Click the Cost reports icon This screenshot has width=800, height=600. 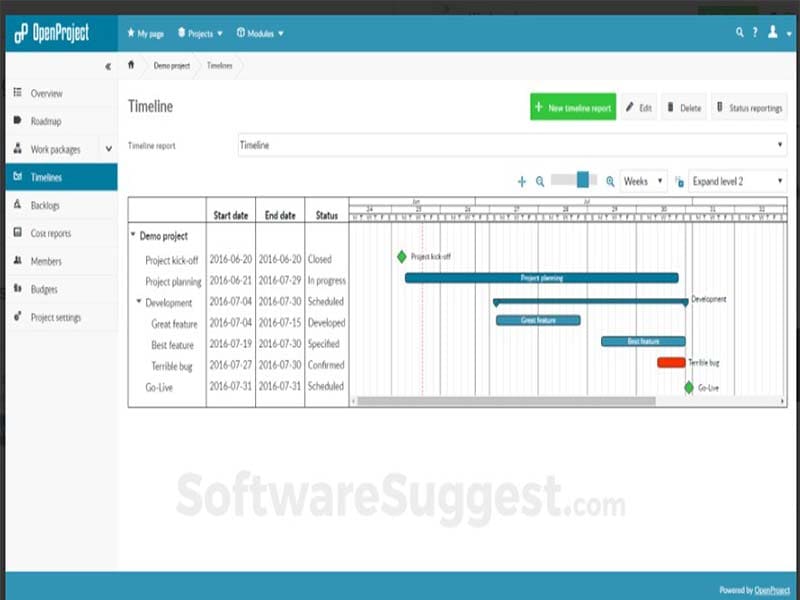[18, 232]
